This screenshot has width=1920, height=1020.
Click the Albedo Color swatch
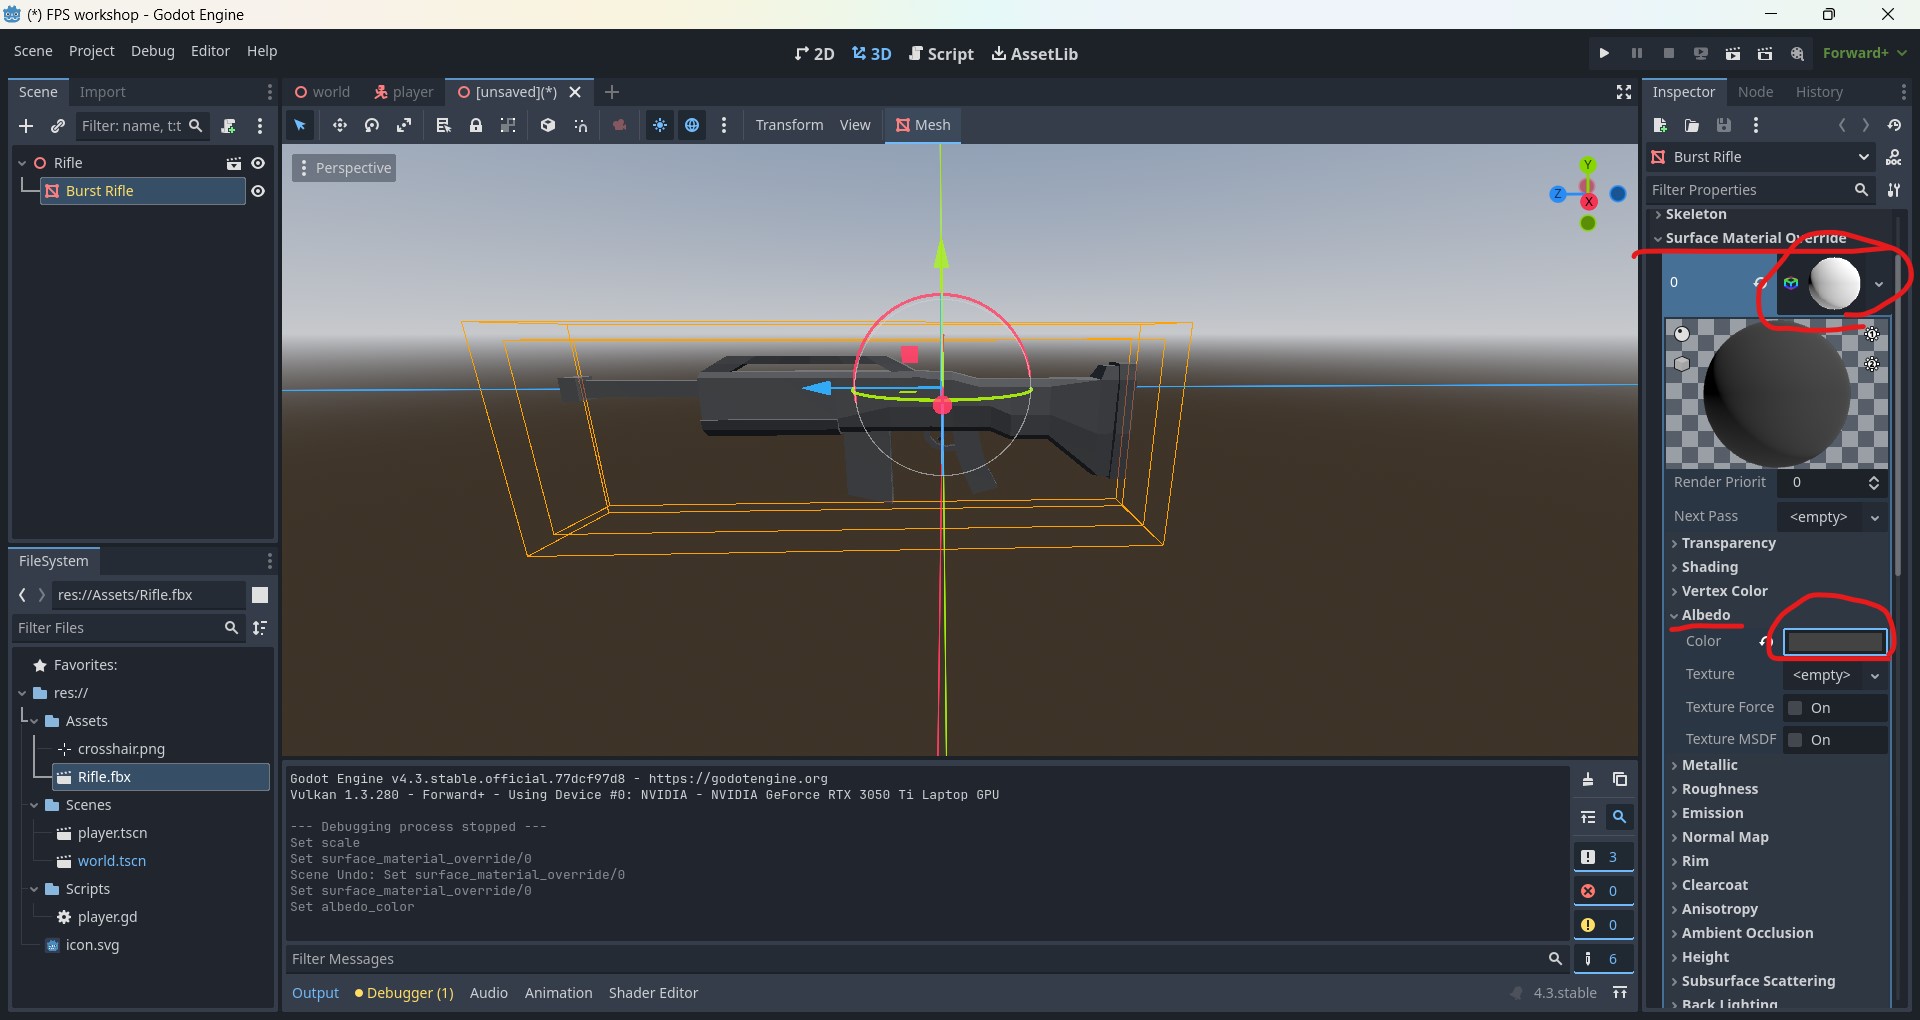point(1834,641)
